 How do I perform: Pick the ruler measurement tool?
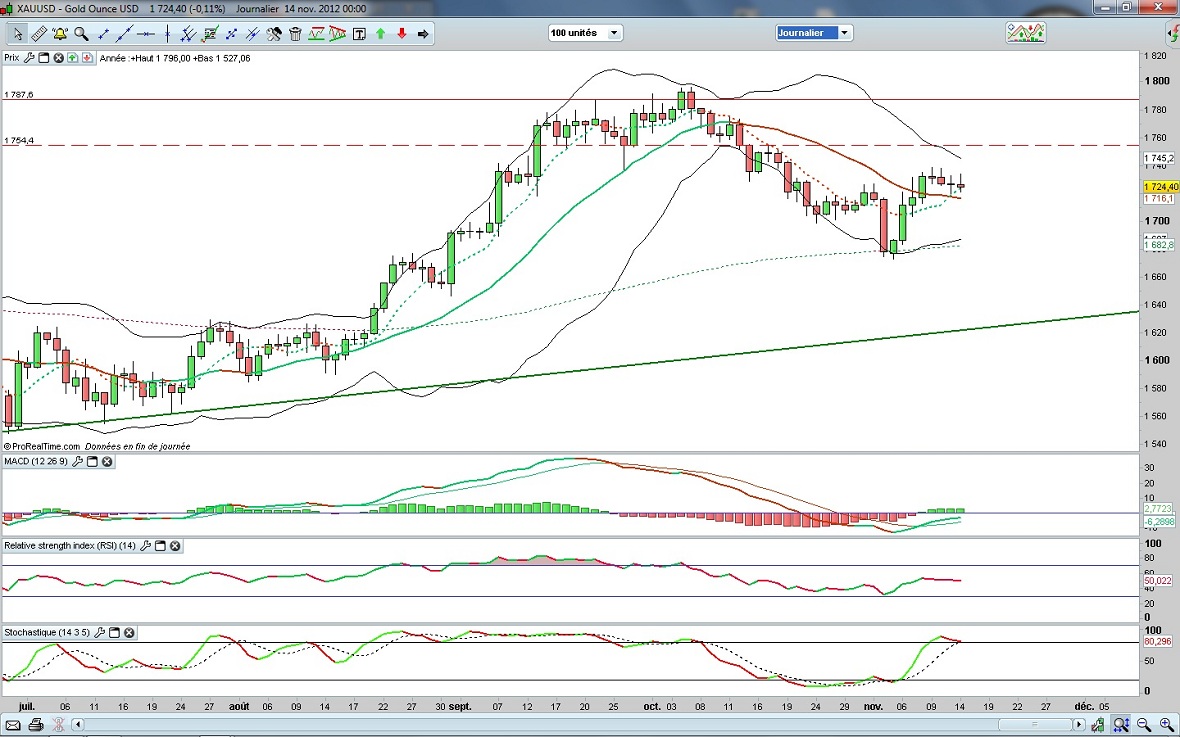(39, 34)
